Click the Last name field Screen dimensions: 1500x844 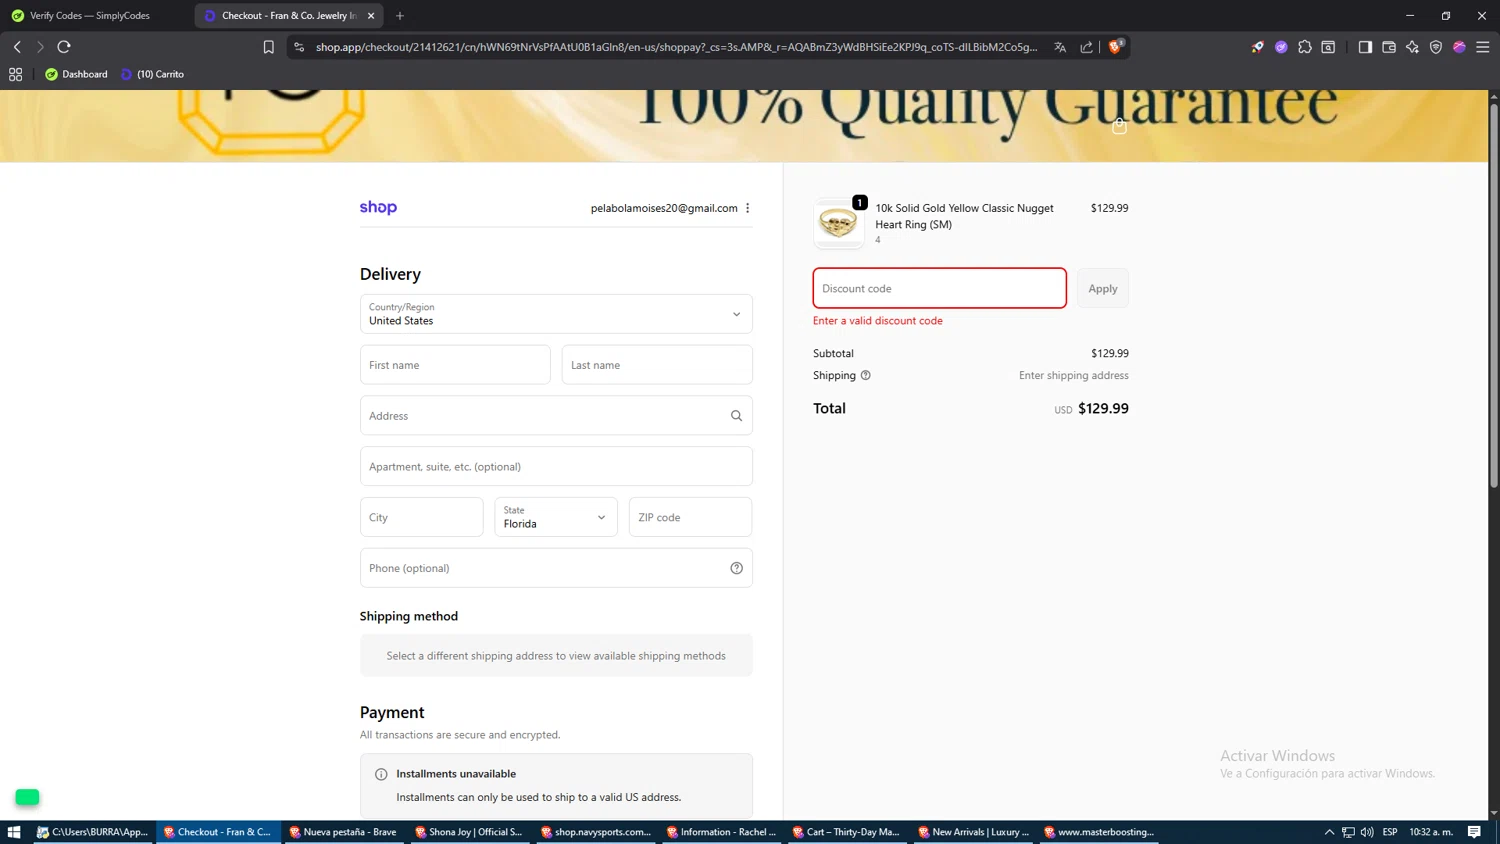pos(657,365)
